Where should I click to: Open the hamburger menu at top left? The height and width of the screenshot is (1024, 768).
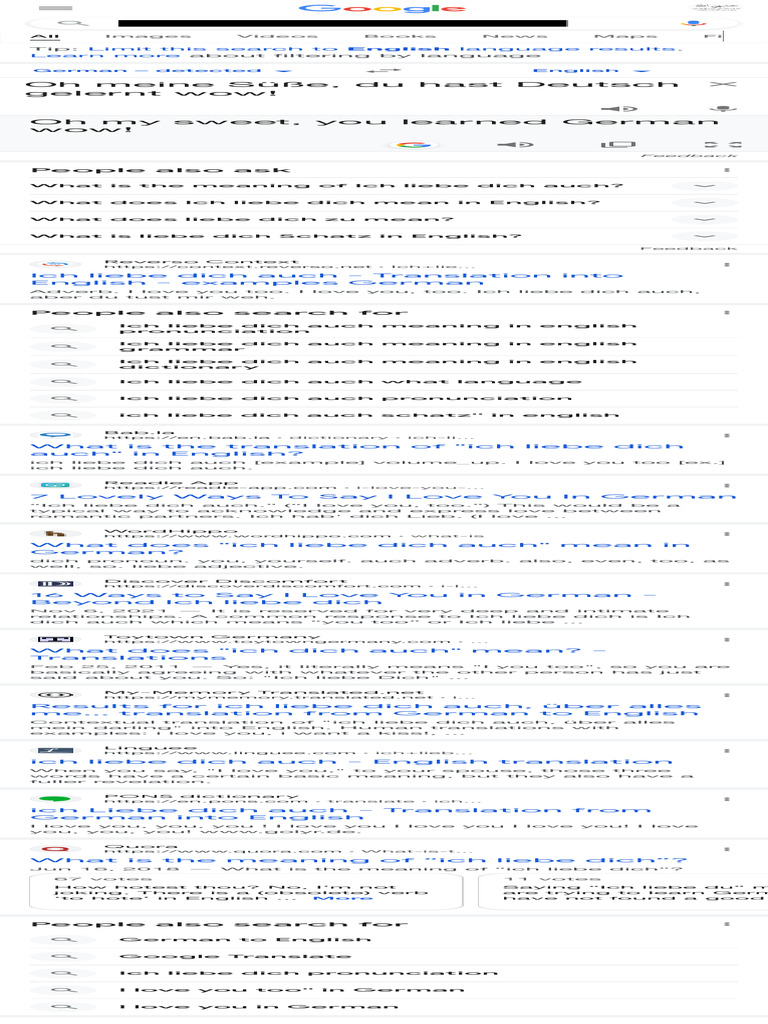pos(56,8)
